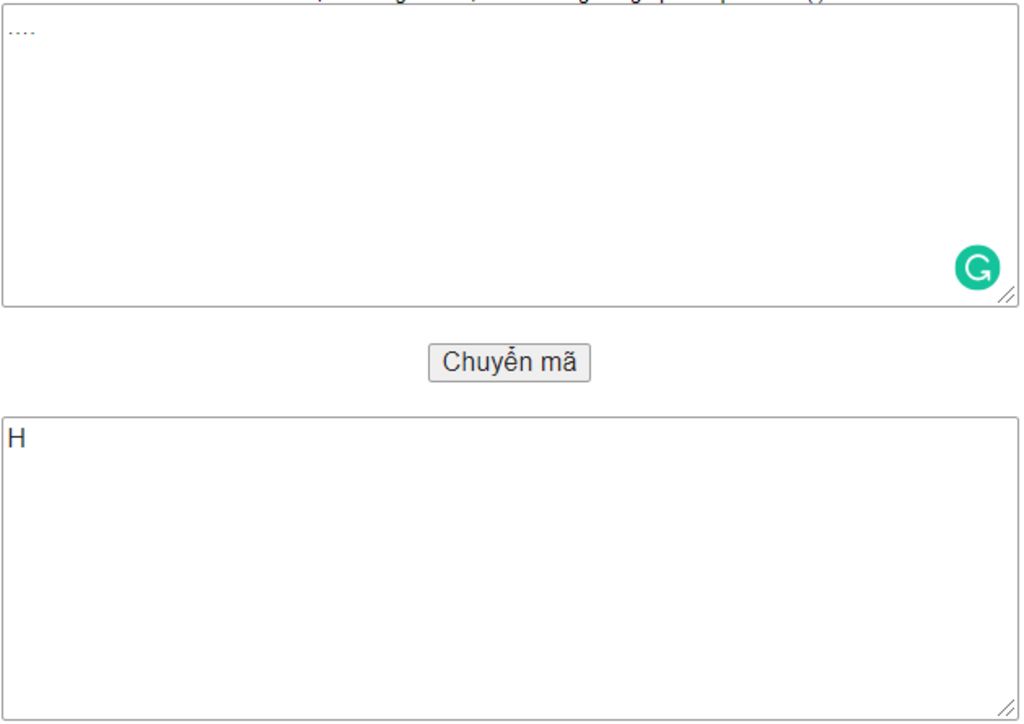
Task: Click the dots text in the input area
Action: 22,32
